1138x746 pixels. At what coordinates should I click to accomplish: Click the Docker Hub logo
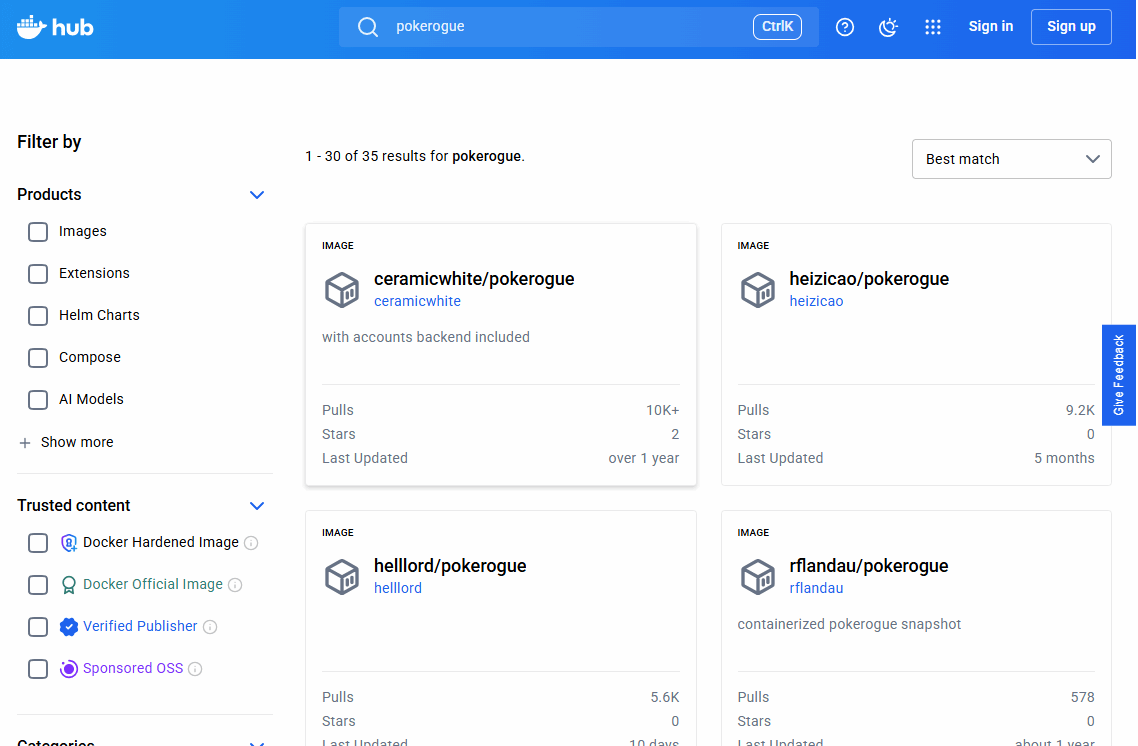55,27
